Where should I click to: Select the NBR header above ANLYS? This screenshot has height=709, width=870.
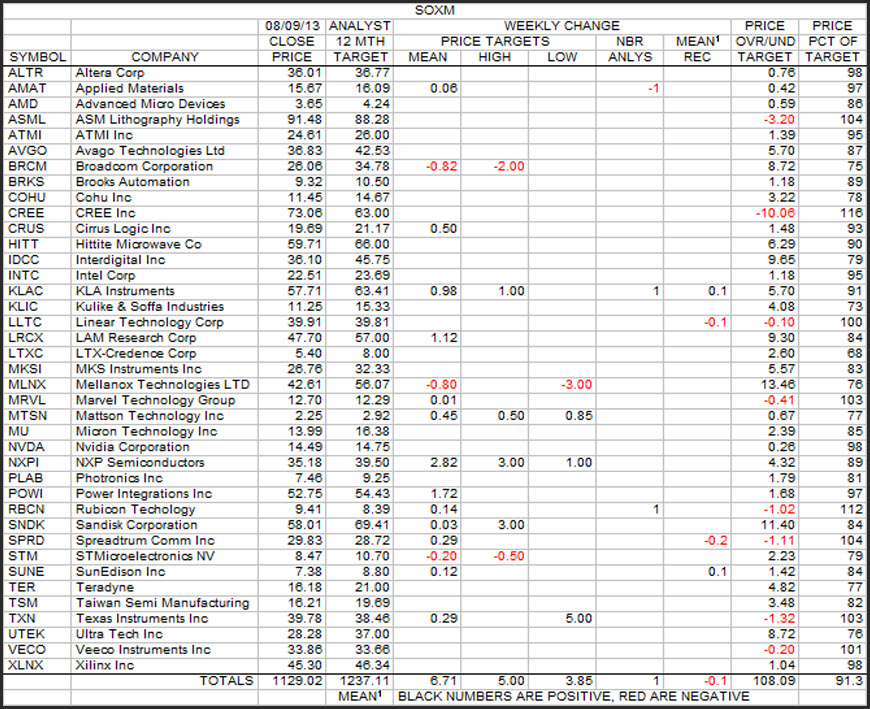[629, 42]
